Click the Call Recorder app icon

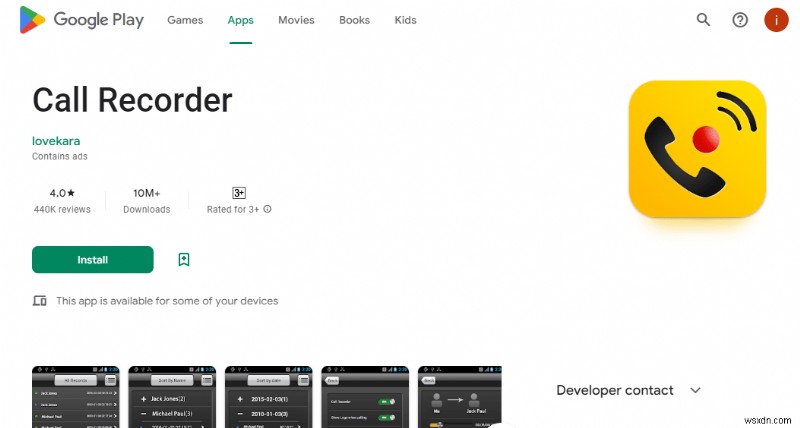click(x=697, y=149)
